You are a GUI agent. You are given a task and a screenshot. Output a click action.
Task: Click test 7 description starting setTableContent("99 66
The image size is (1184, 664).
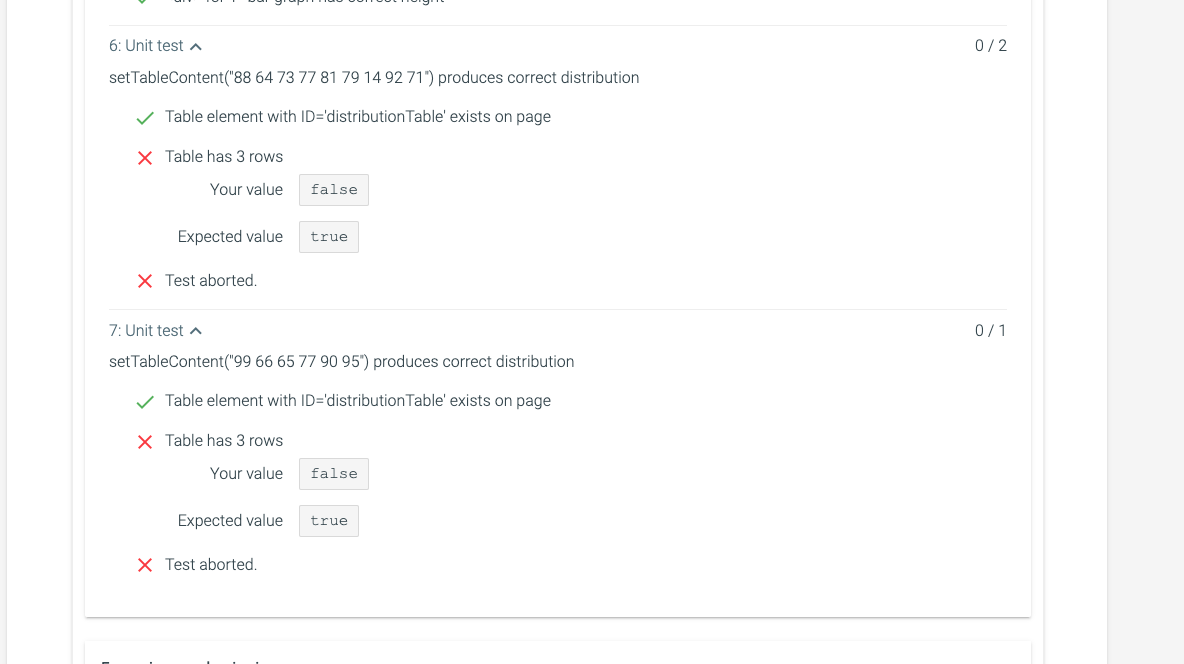[x=341, y=362]
